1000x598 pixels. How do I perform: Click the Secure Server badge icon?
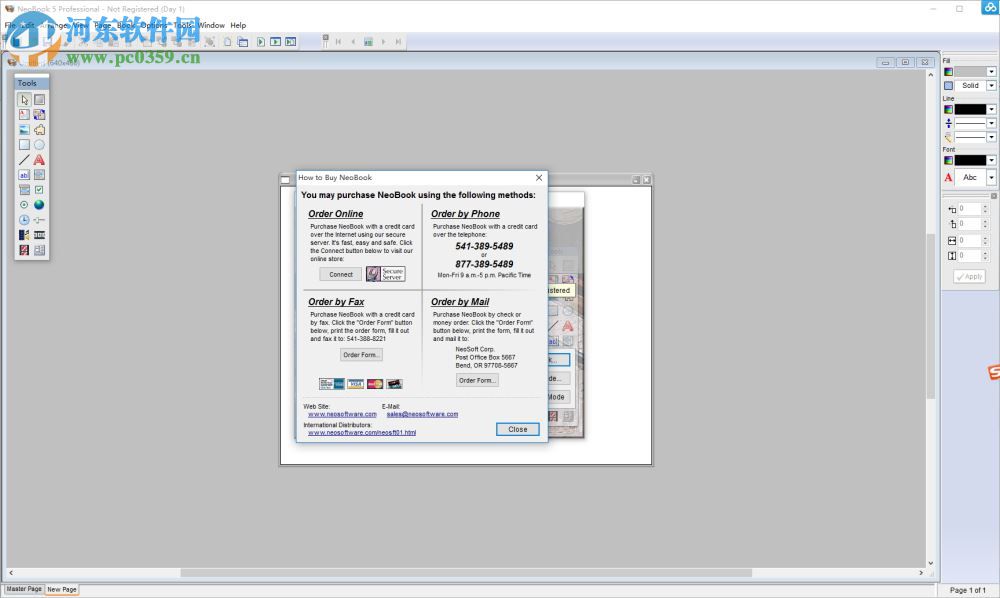385,274
